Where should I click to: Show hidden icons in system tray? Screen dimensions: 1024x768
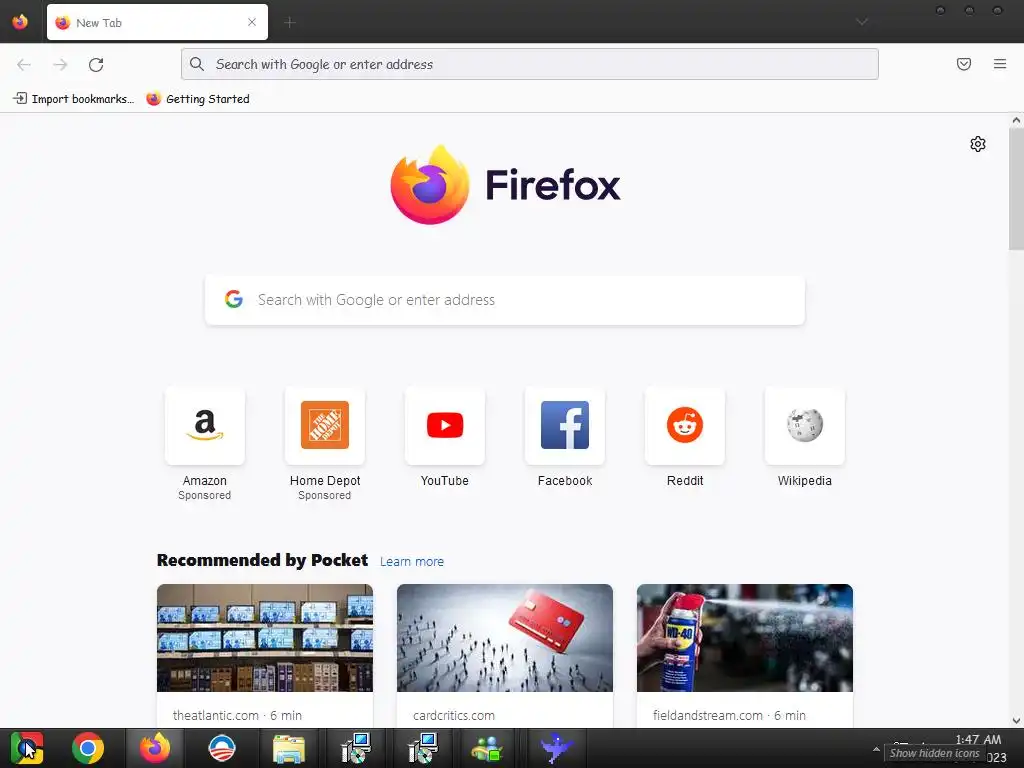coord(876,749)
